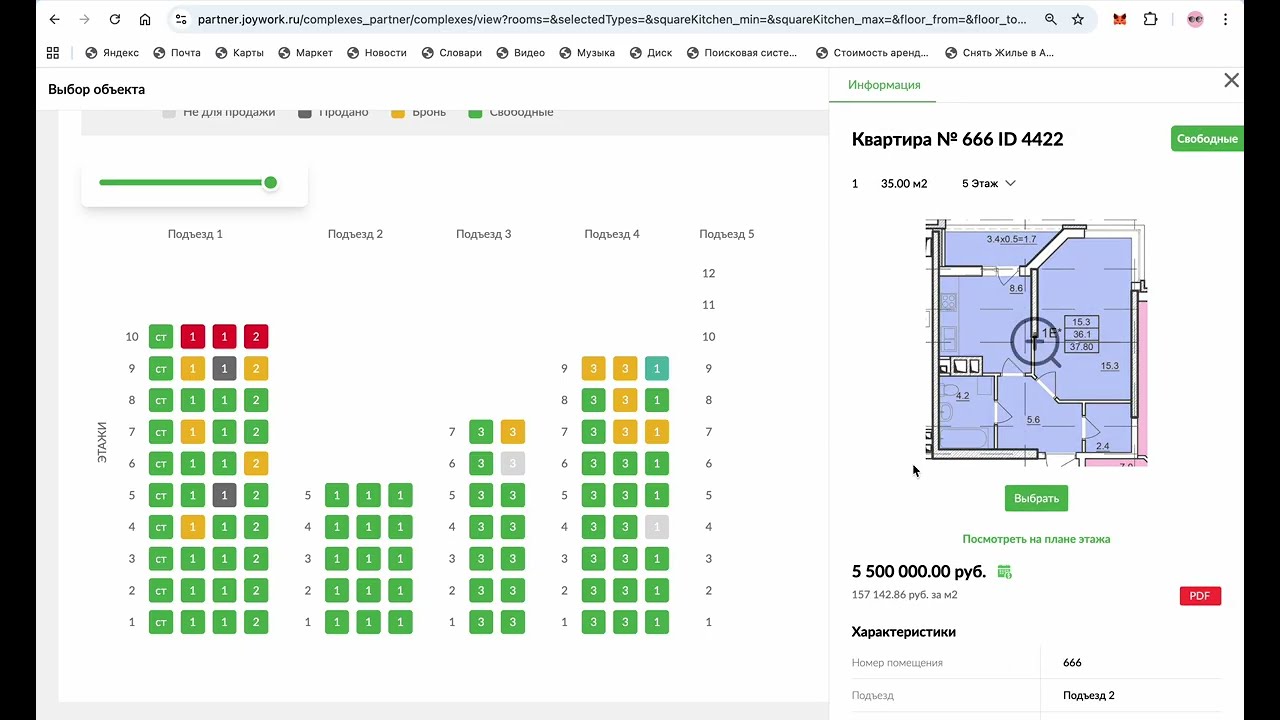The height and width of the screenshot is (720, 1280).
Task: Click the calculator icon beside the price
Action: [x=1005, y=572]
